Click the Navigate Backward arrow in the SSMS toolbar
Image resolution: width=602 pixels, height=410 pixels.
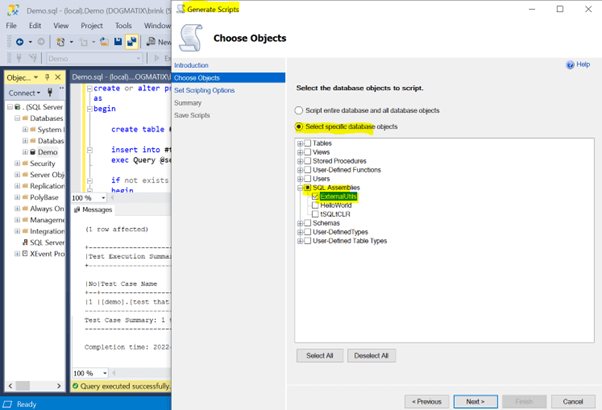click(20, 41)
